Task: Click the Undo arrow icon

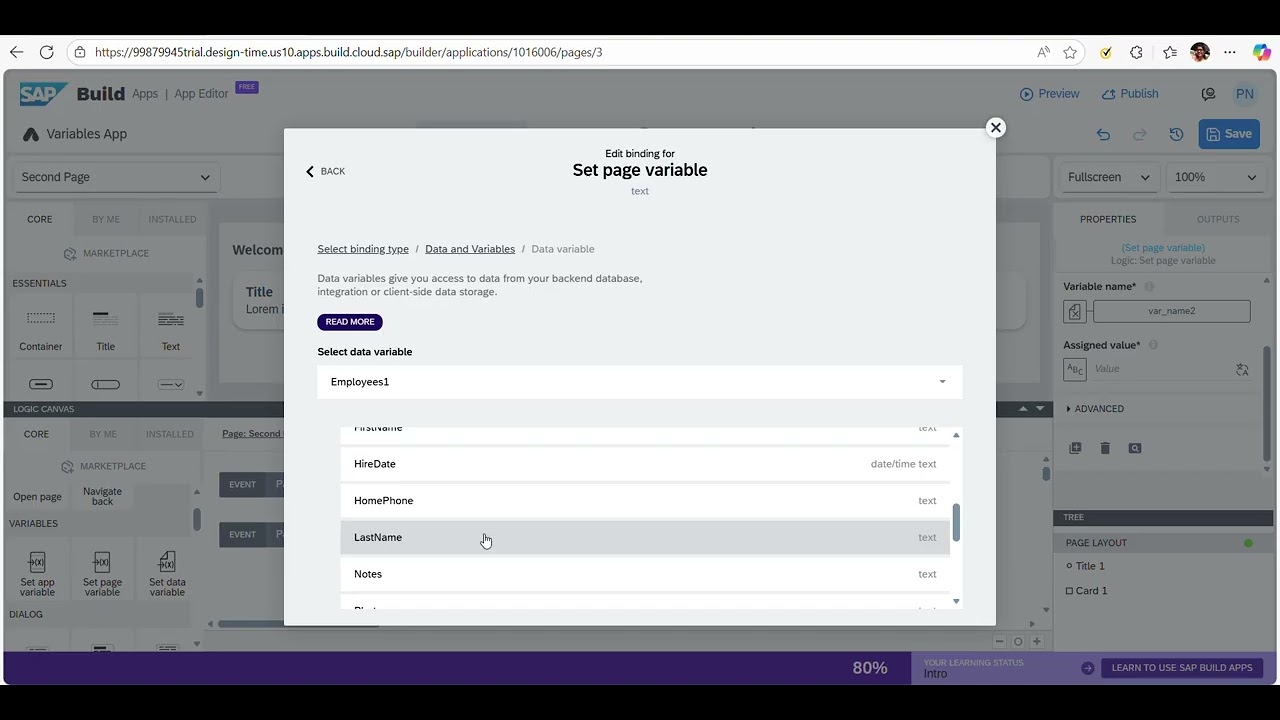Action: click(1103, 134)
